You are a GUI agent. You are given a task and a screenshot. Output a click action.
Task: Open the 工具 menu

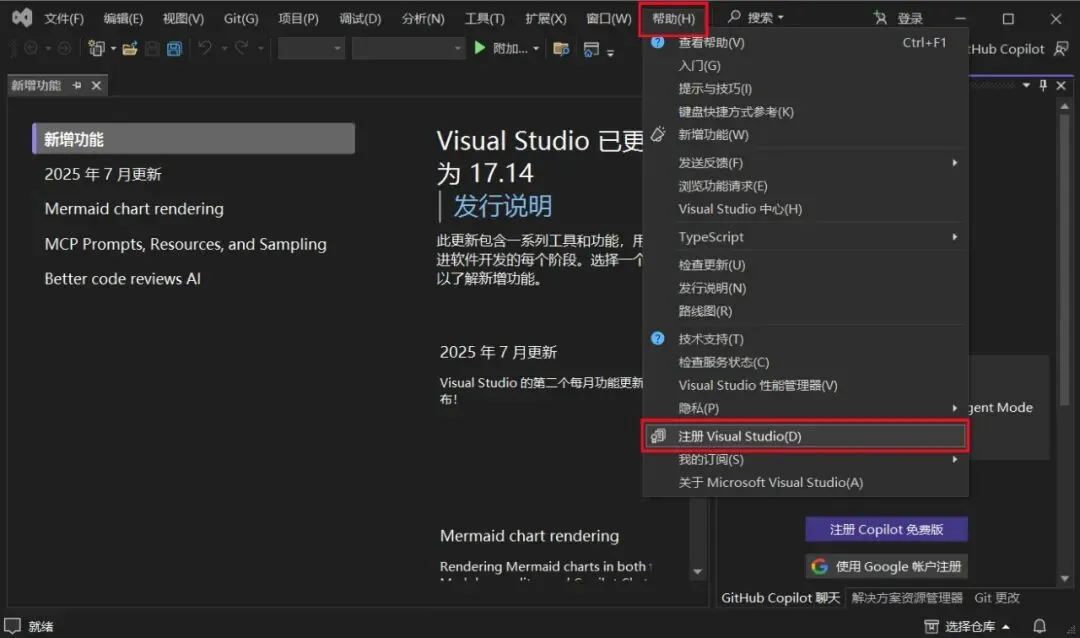(484, 19)
